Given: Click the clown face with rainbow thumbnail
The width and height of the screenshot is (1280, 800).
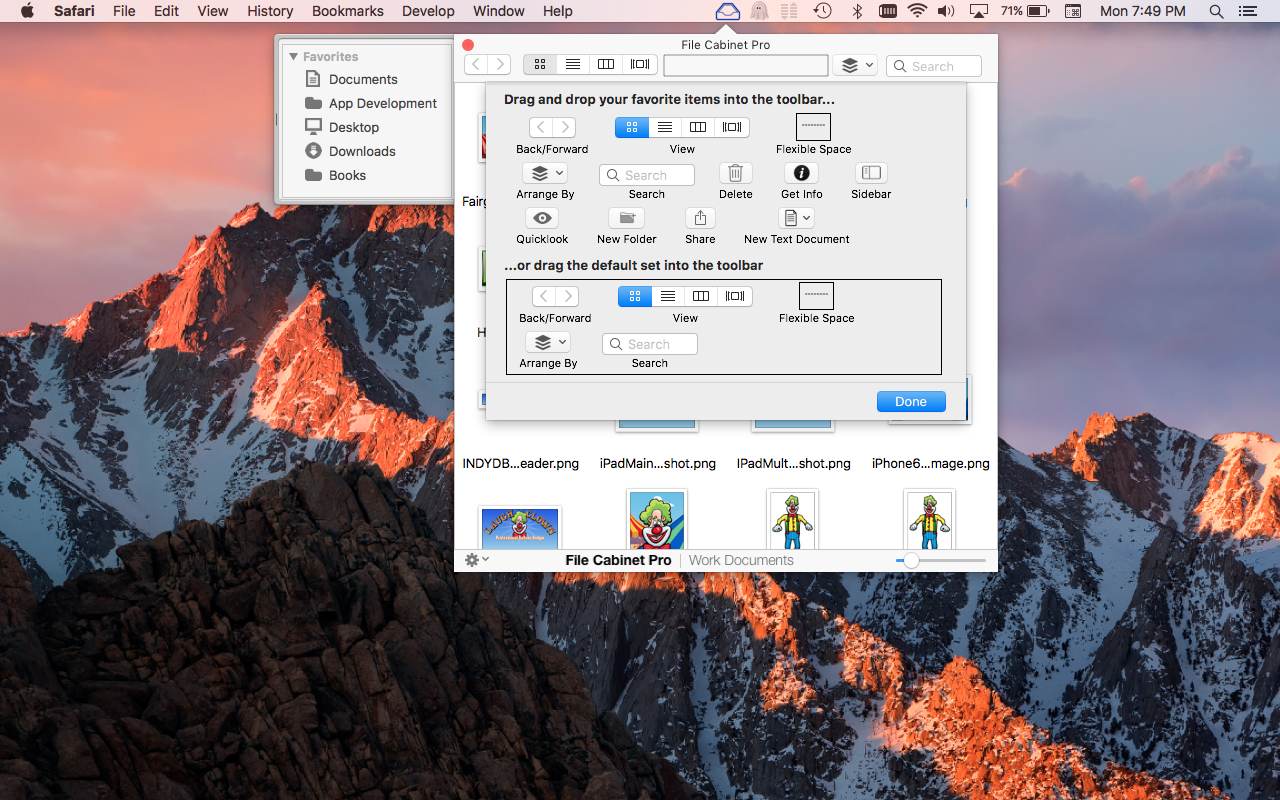Looking at the screenshot, I should click(657, 519).
